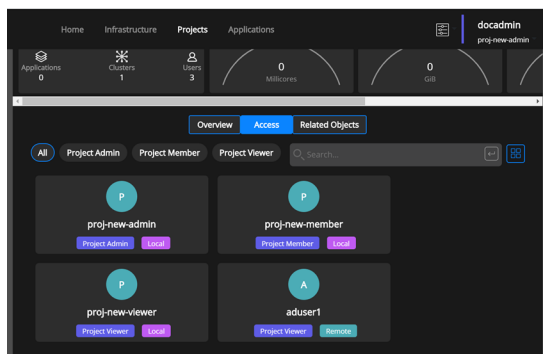Click the Applications count 0
Image resolution: width=551 pixels, height=362 pixels.
41,78
